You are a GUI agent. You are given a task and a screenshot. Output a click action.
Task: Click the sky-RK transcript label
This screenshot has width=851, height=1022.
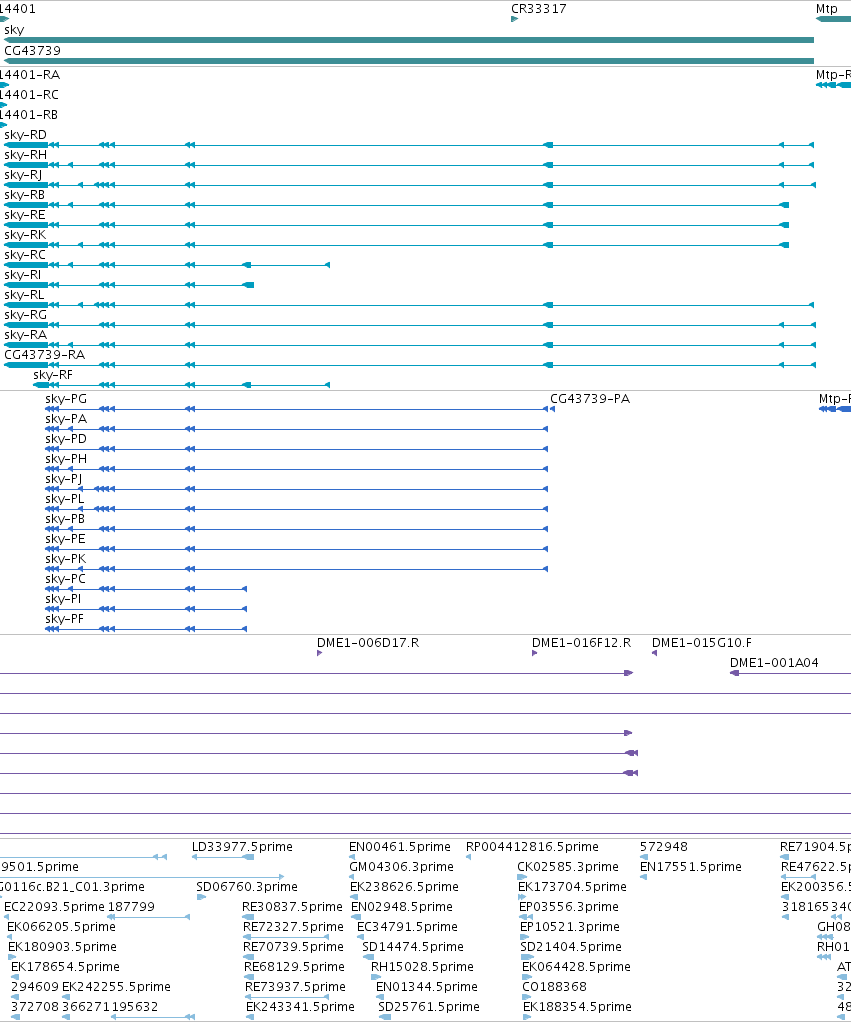click(x=25, y=235)
